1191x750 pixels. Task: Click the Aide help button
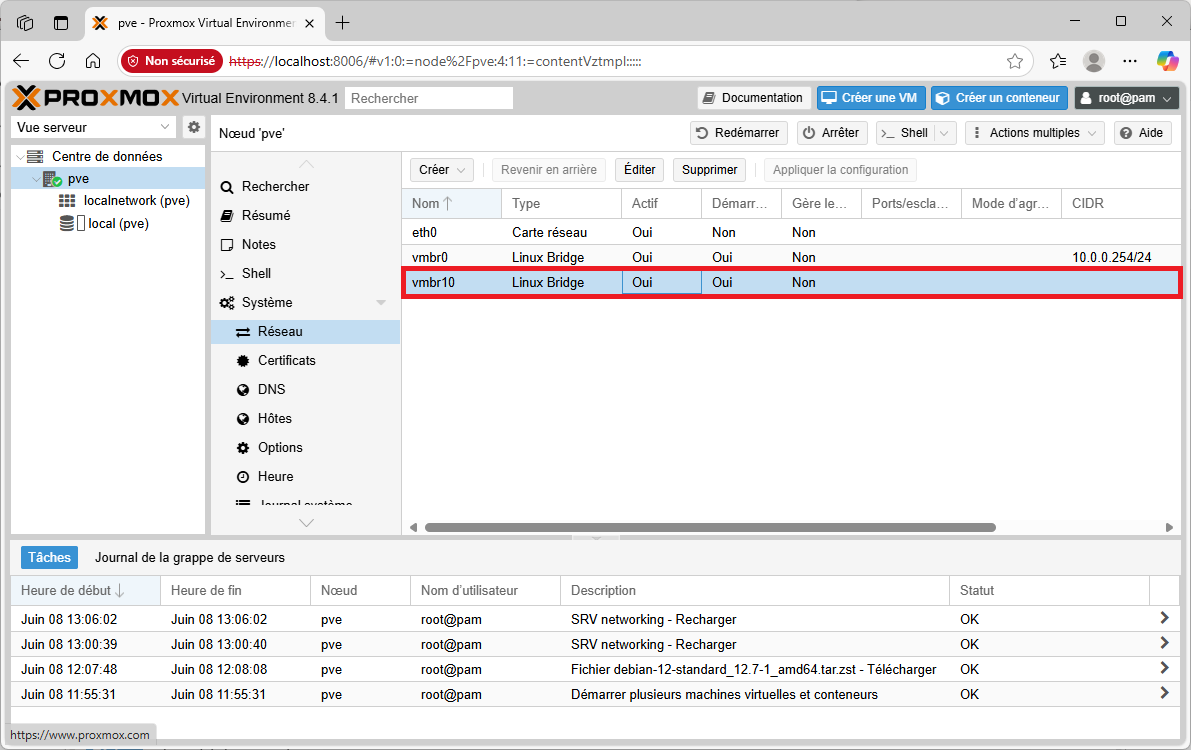tap(1142, 133)
